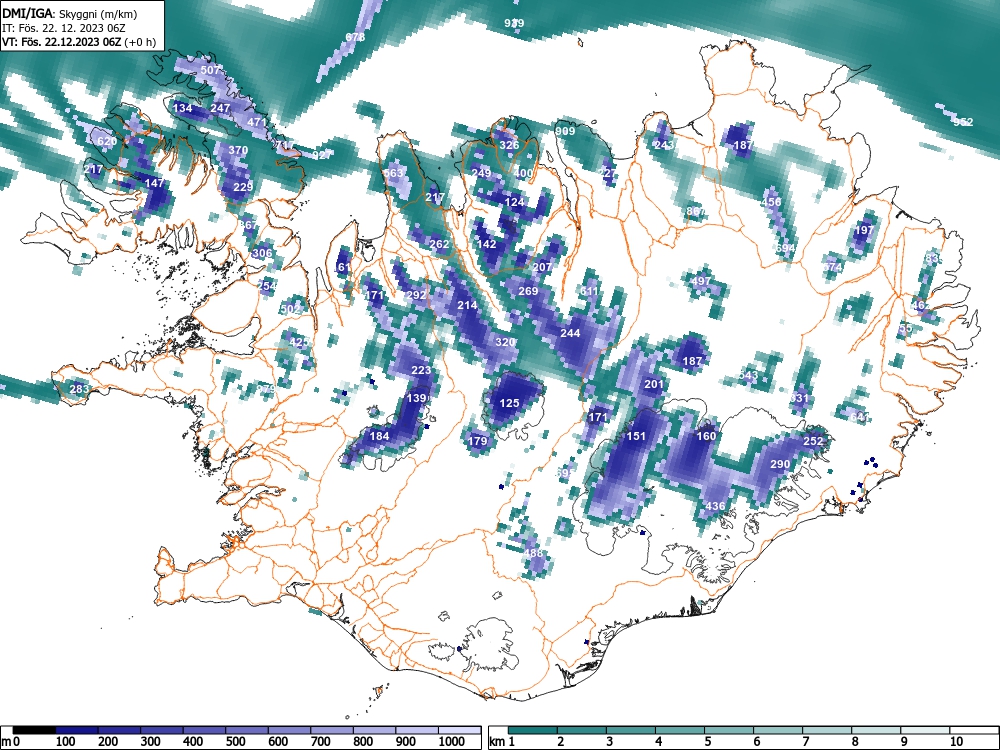The height and width of the screenshot is (750, 1000).
Task: Click the visibility value 456
Action: [x=771, y=202]
